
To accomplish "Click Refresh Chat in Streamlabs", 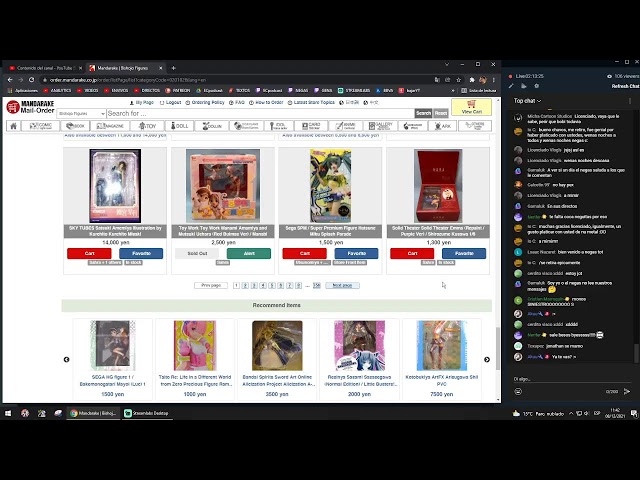I will pyautogui.click(x=625, y=86).
